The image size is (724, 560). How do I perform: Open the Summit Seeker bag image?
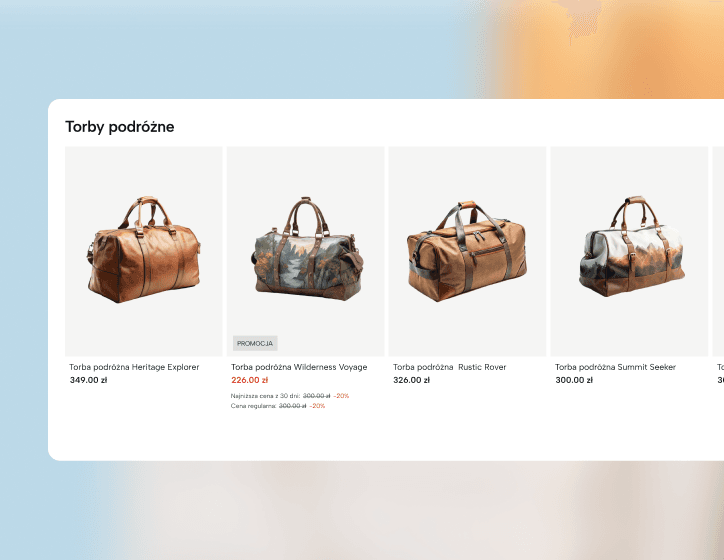[629, 251]
